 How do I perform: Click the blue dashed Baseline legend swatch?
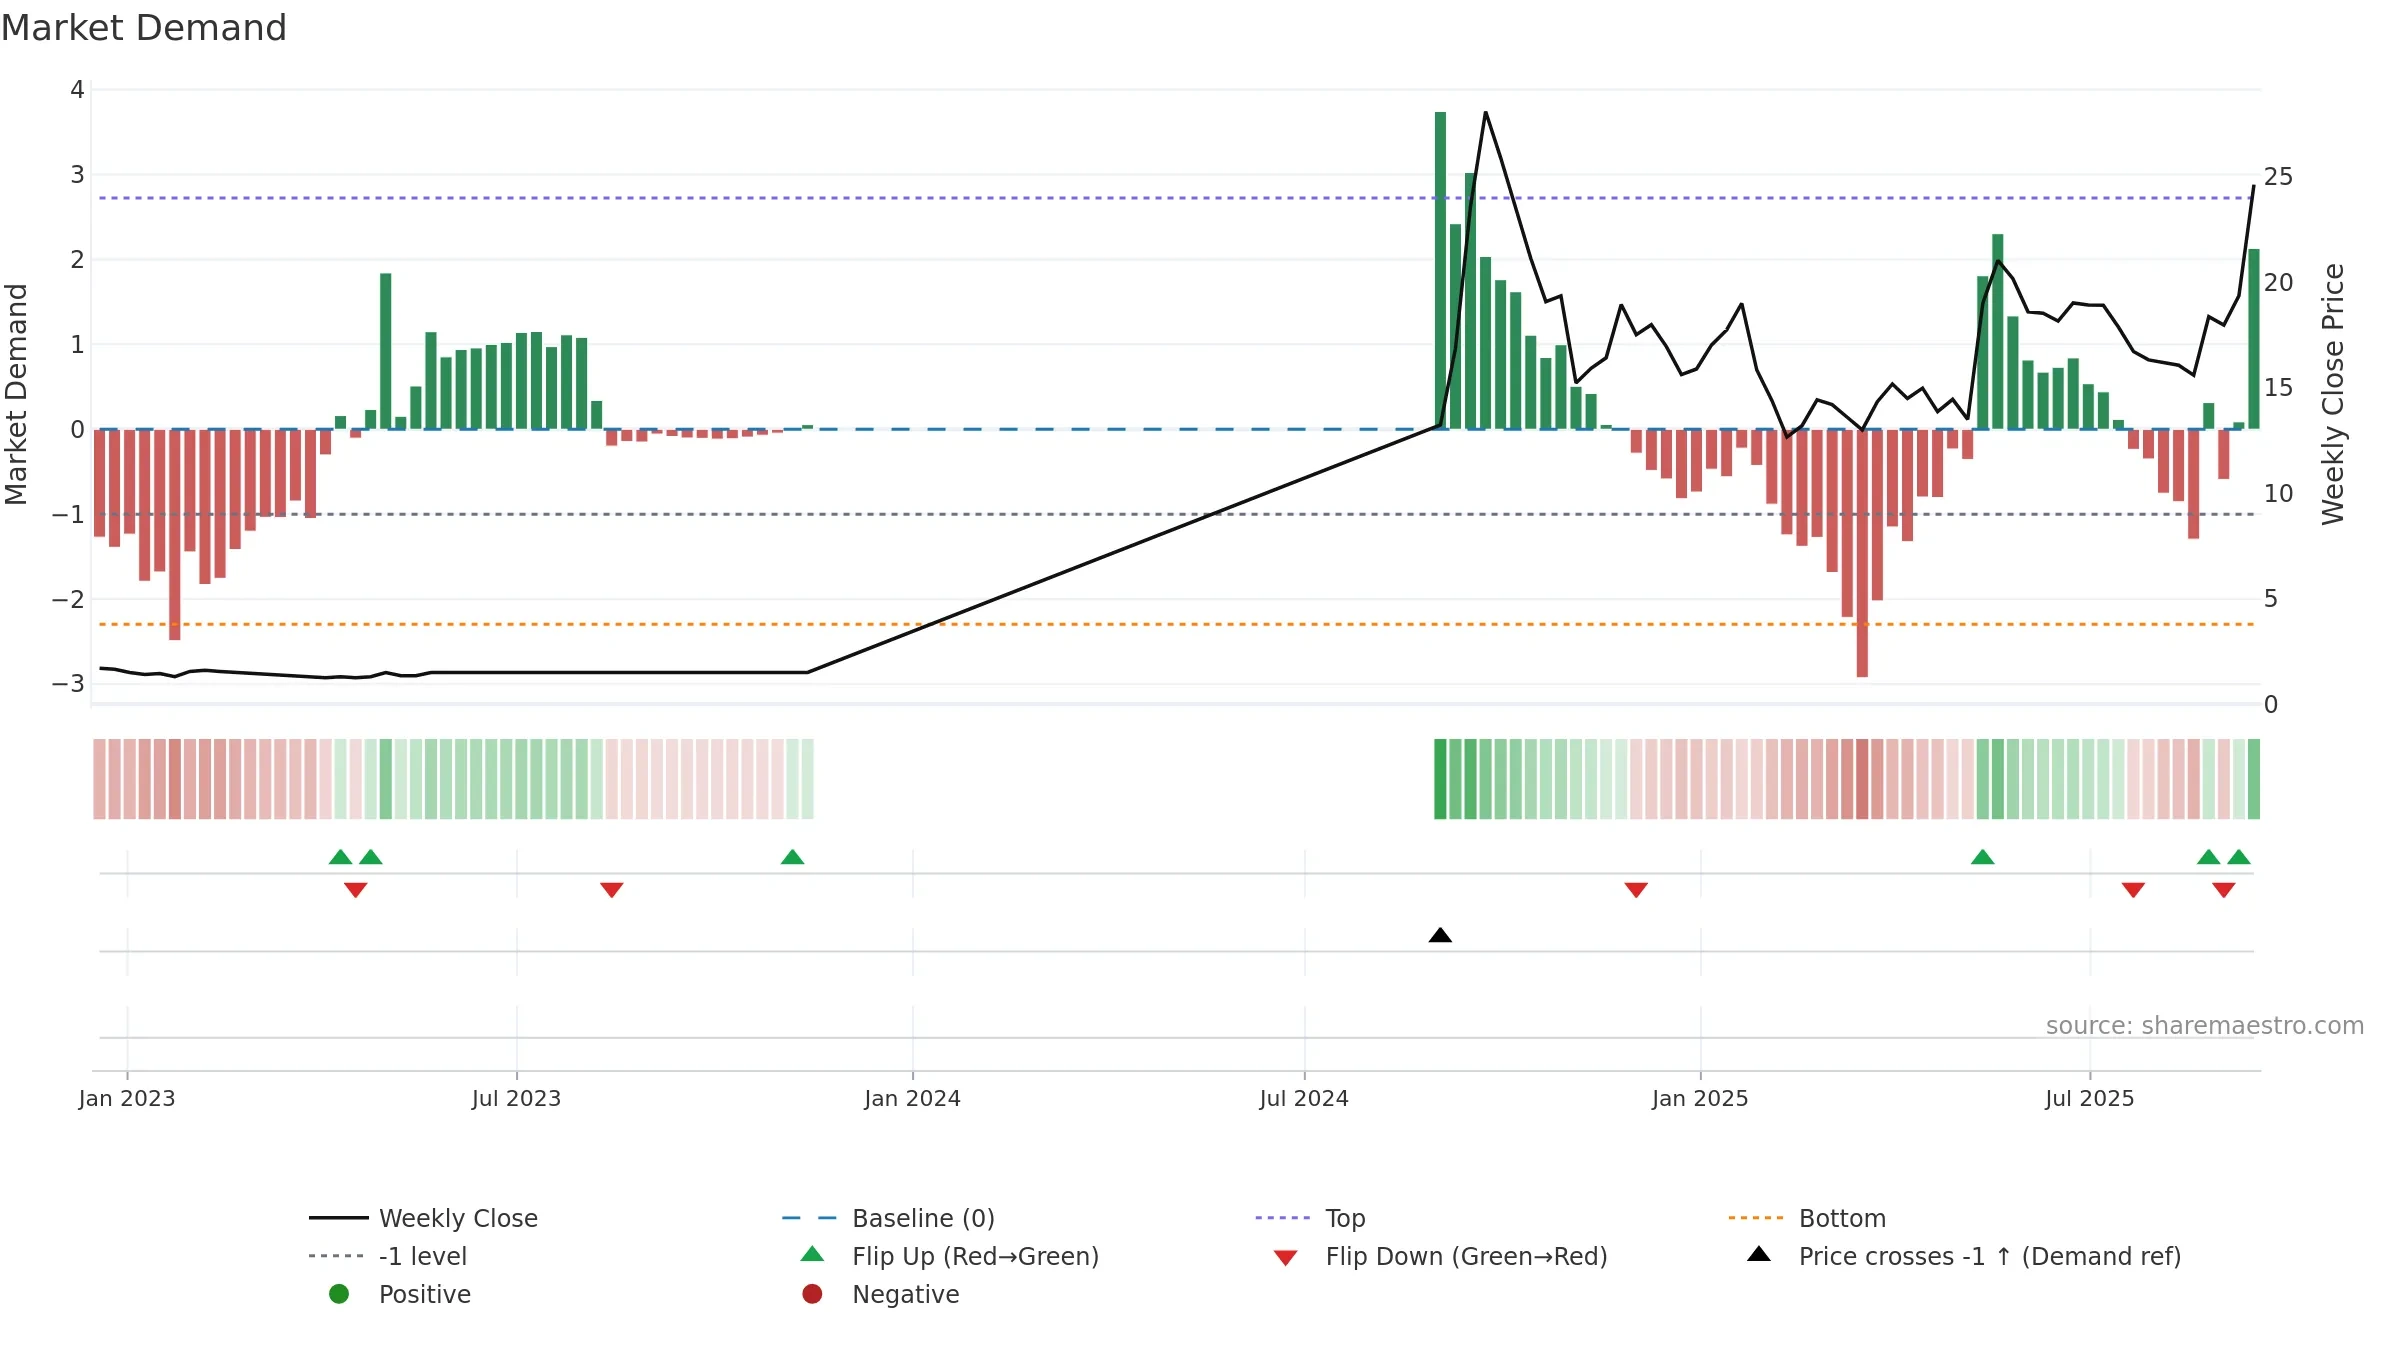click(x=809, y=1218)
